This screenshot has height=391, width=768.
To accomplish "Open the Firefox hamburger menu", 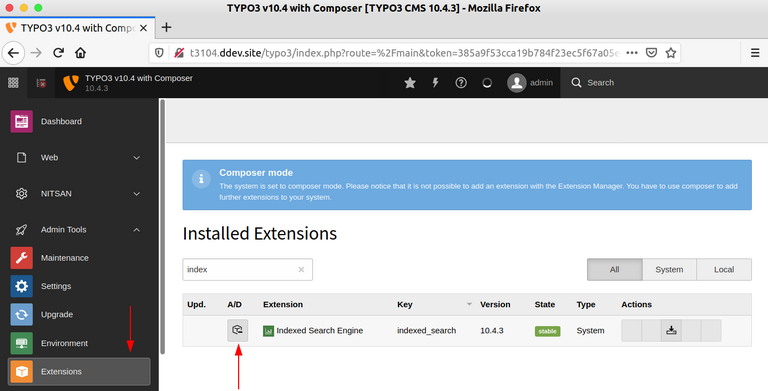I will click(755, 53).
